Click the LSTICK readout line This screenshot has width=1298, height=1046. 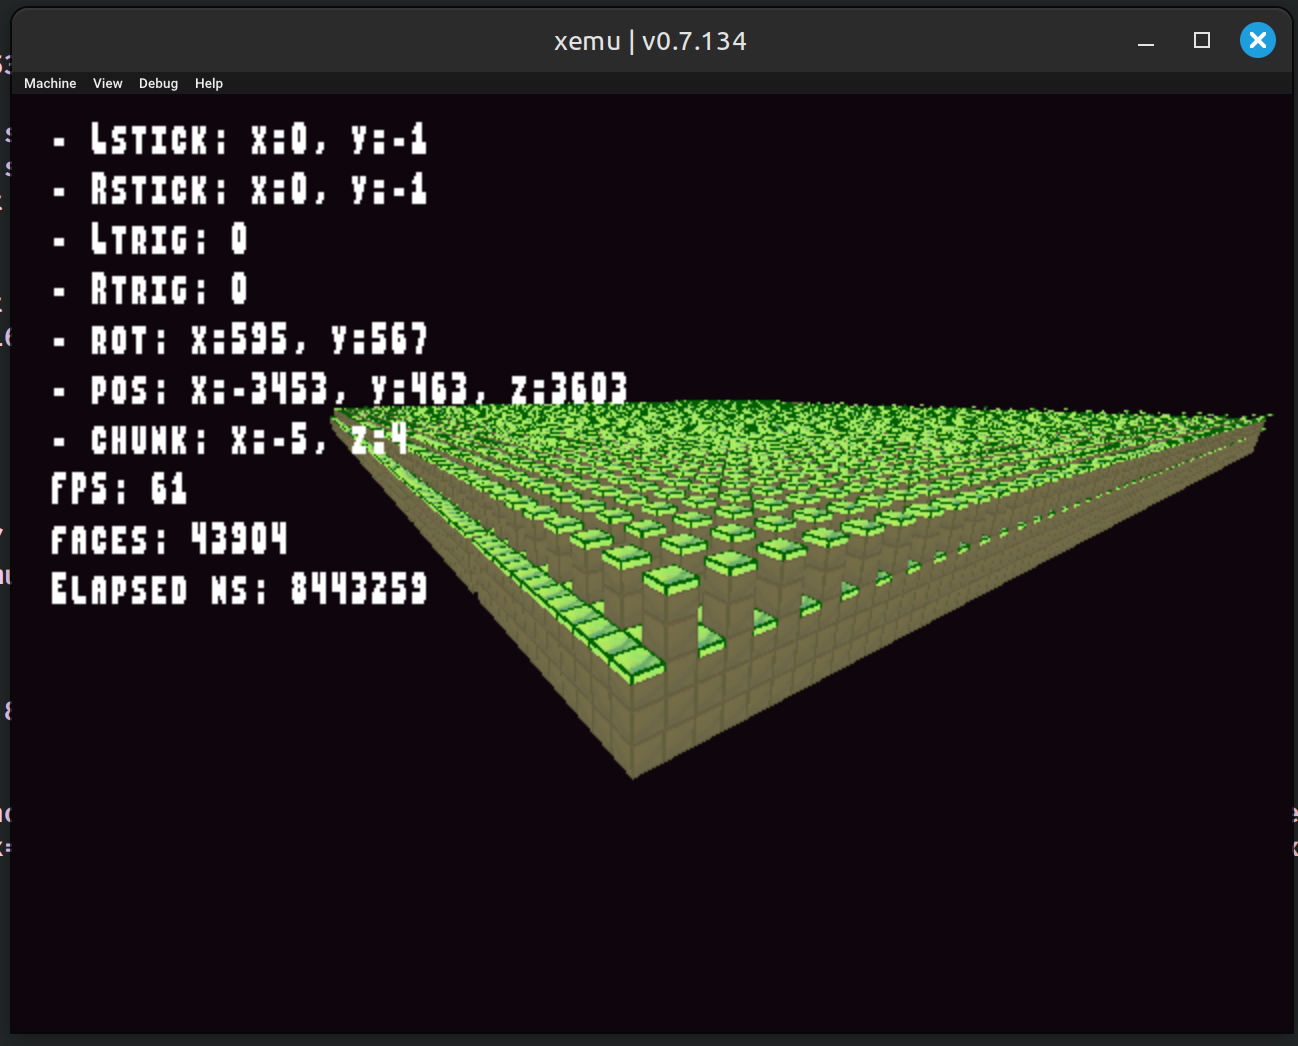coord(240,139)
